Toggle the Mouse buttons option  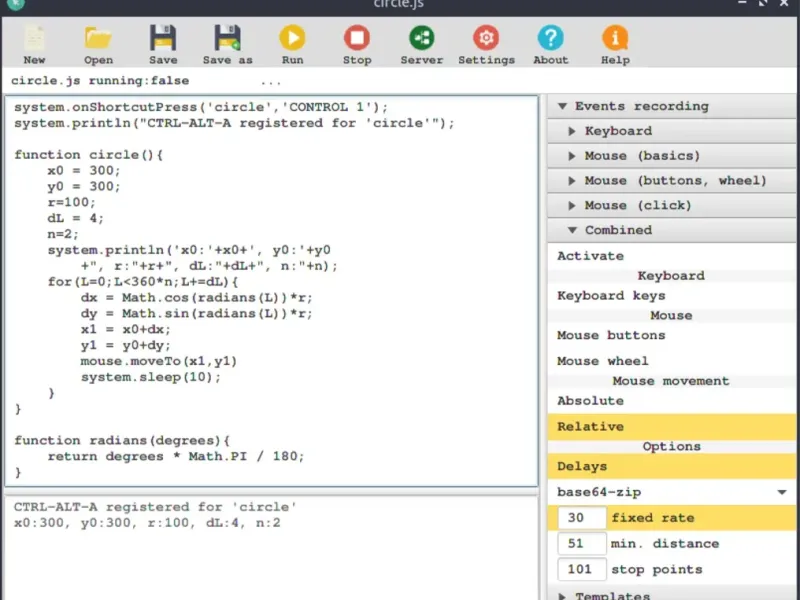pyautogui.click(x=671, y=336)
